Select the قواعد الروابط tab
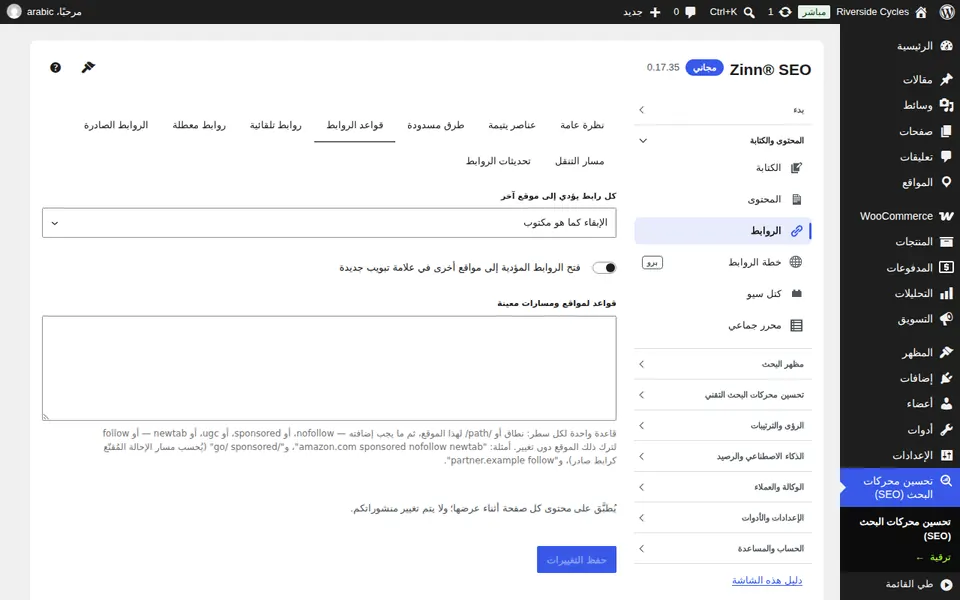The image size is (960, 600). 354,125
